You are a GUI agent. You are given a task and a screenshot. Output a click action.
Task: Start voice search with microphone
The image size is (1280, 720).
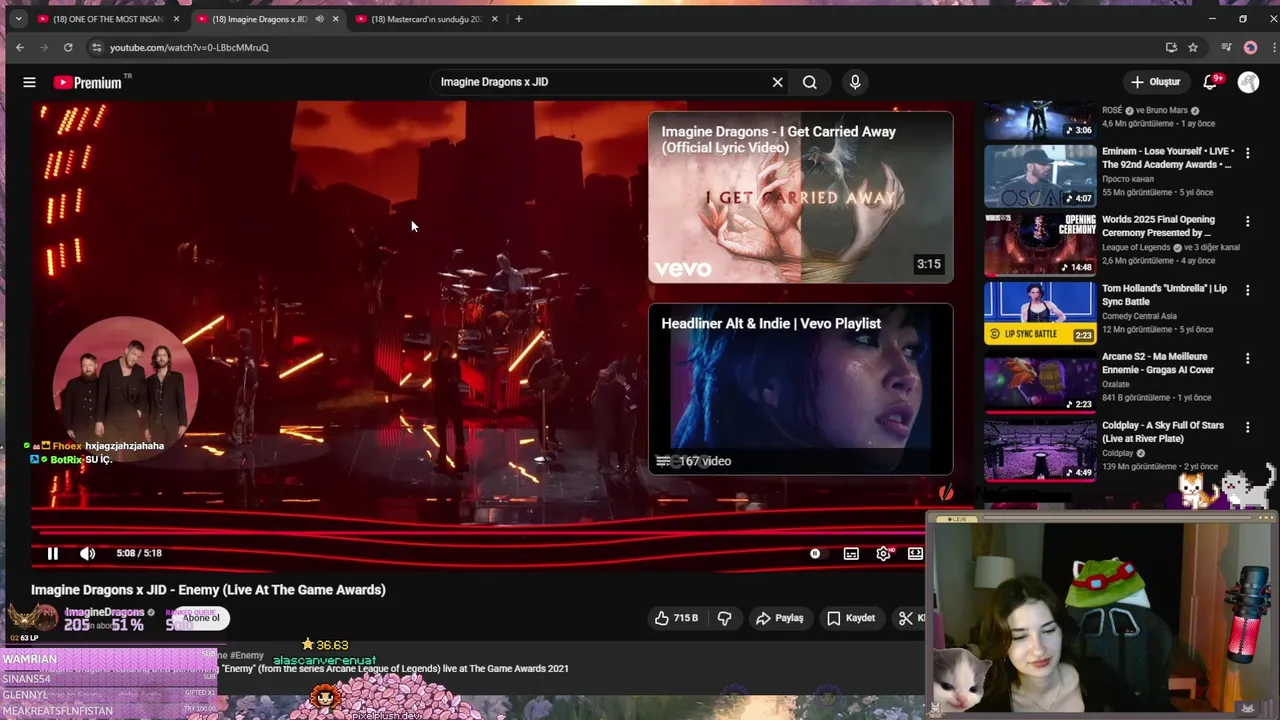coord(855,82)
